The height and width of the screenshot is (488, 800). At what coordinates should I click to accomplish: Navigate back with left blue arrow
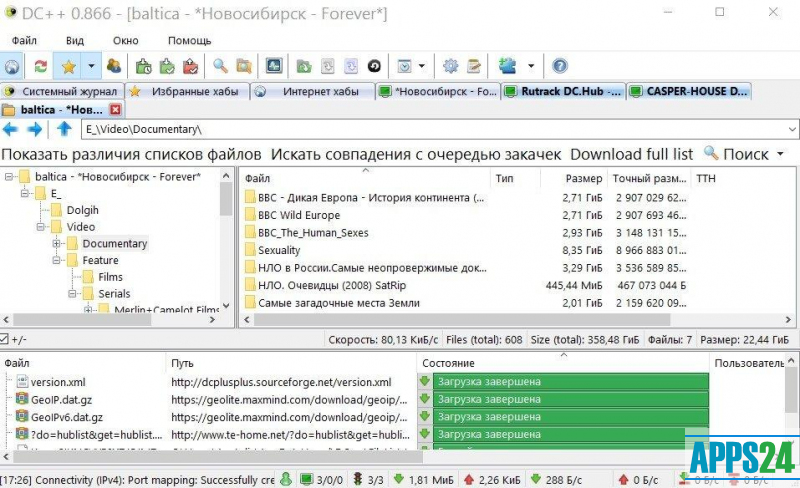tap(10, 130)
